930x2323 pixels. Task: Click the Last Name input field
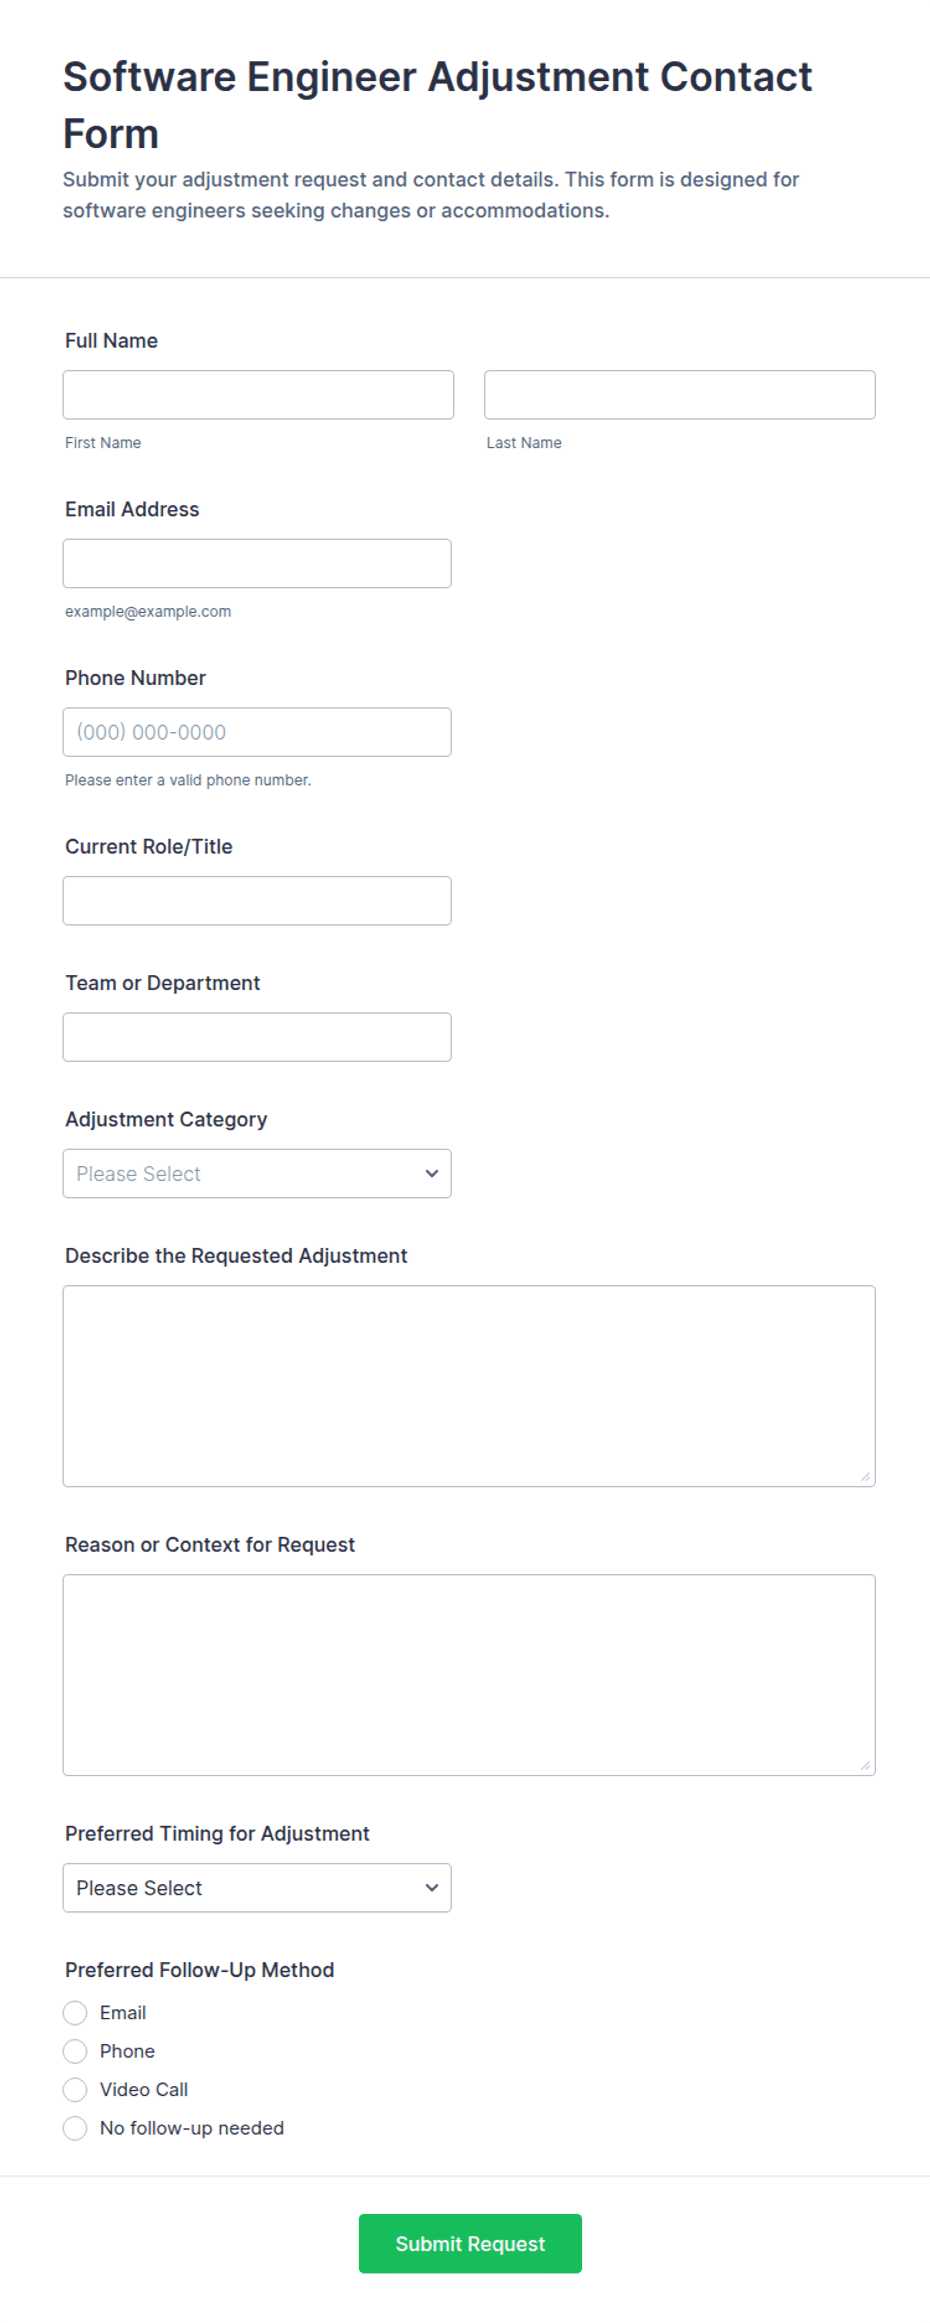click(x=680, y=395)
